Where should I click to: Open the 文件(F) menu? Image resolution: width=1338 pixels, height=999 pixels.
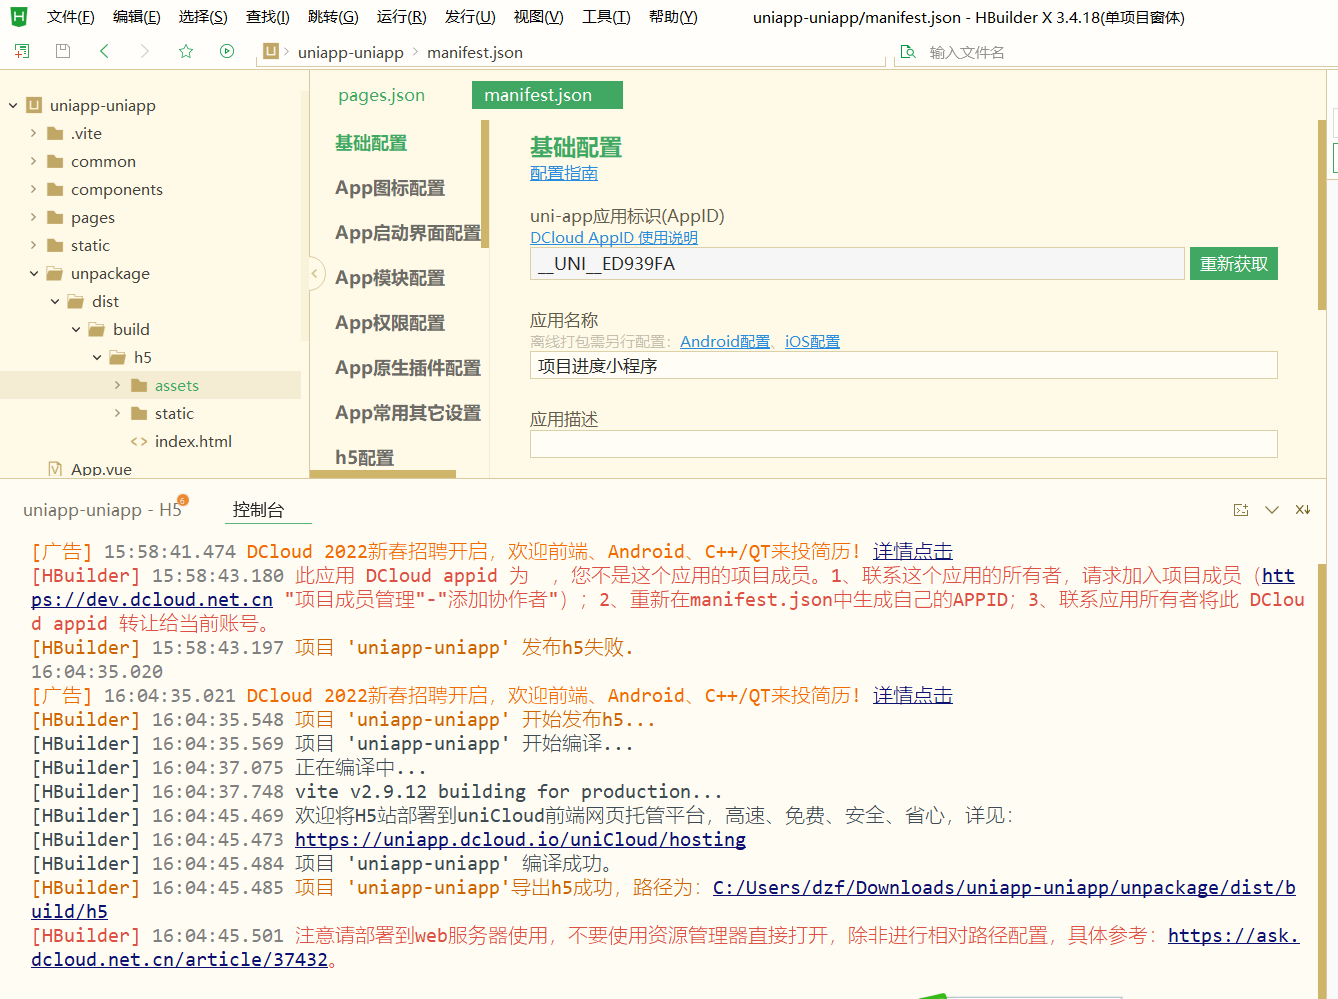click(70, 17)
